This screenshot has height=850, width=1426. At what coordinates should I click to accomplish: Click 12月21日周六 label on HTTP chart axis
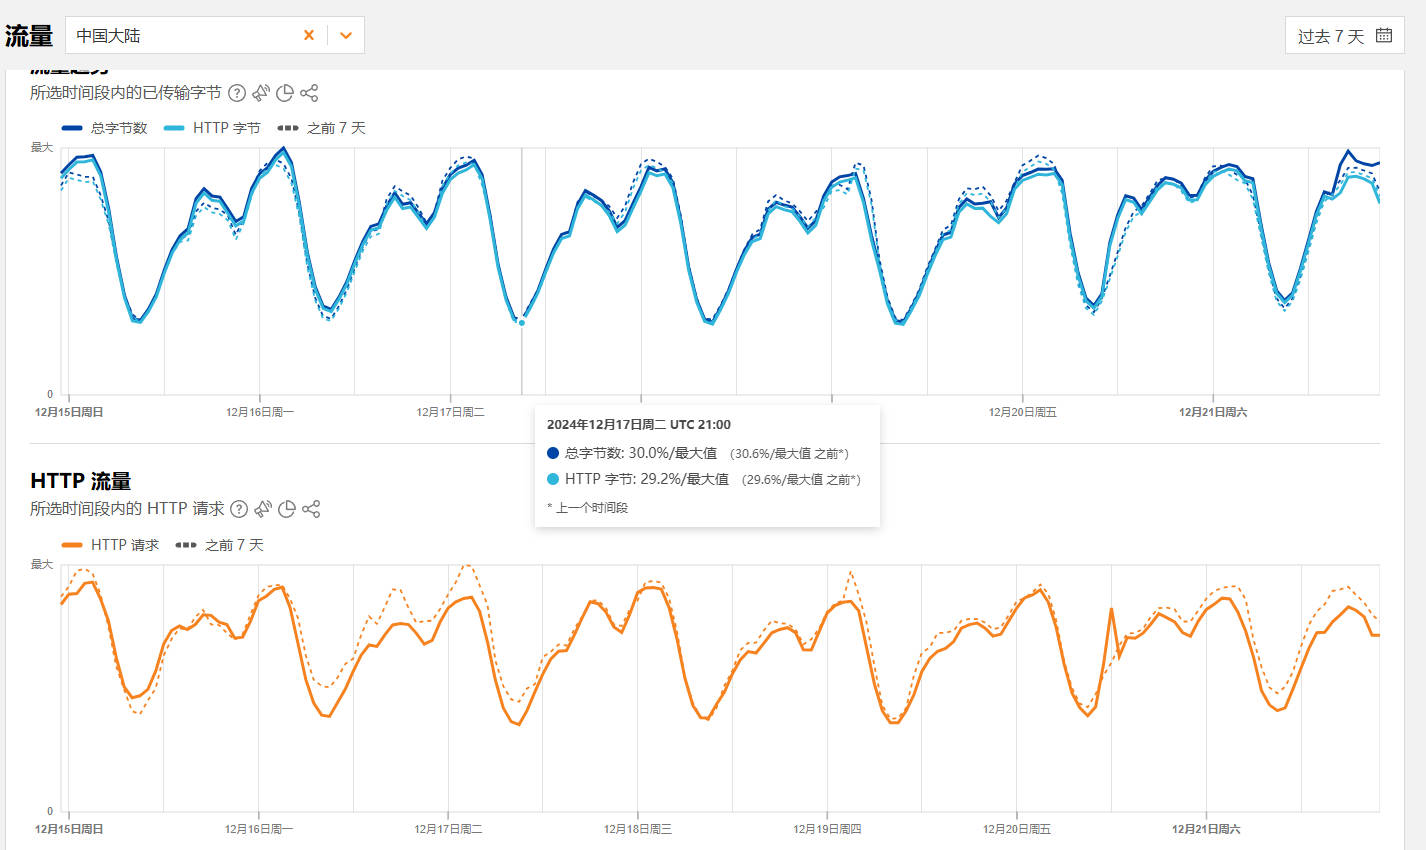(x=1206, y=829)
